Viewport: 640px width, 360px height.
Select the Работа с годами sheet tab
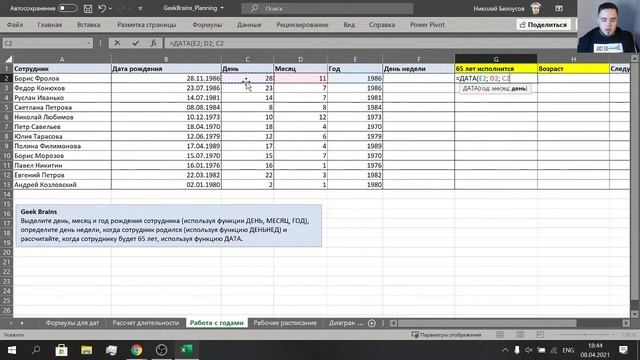(217, 323)
